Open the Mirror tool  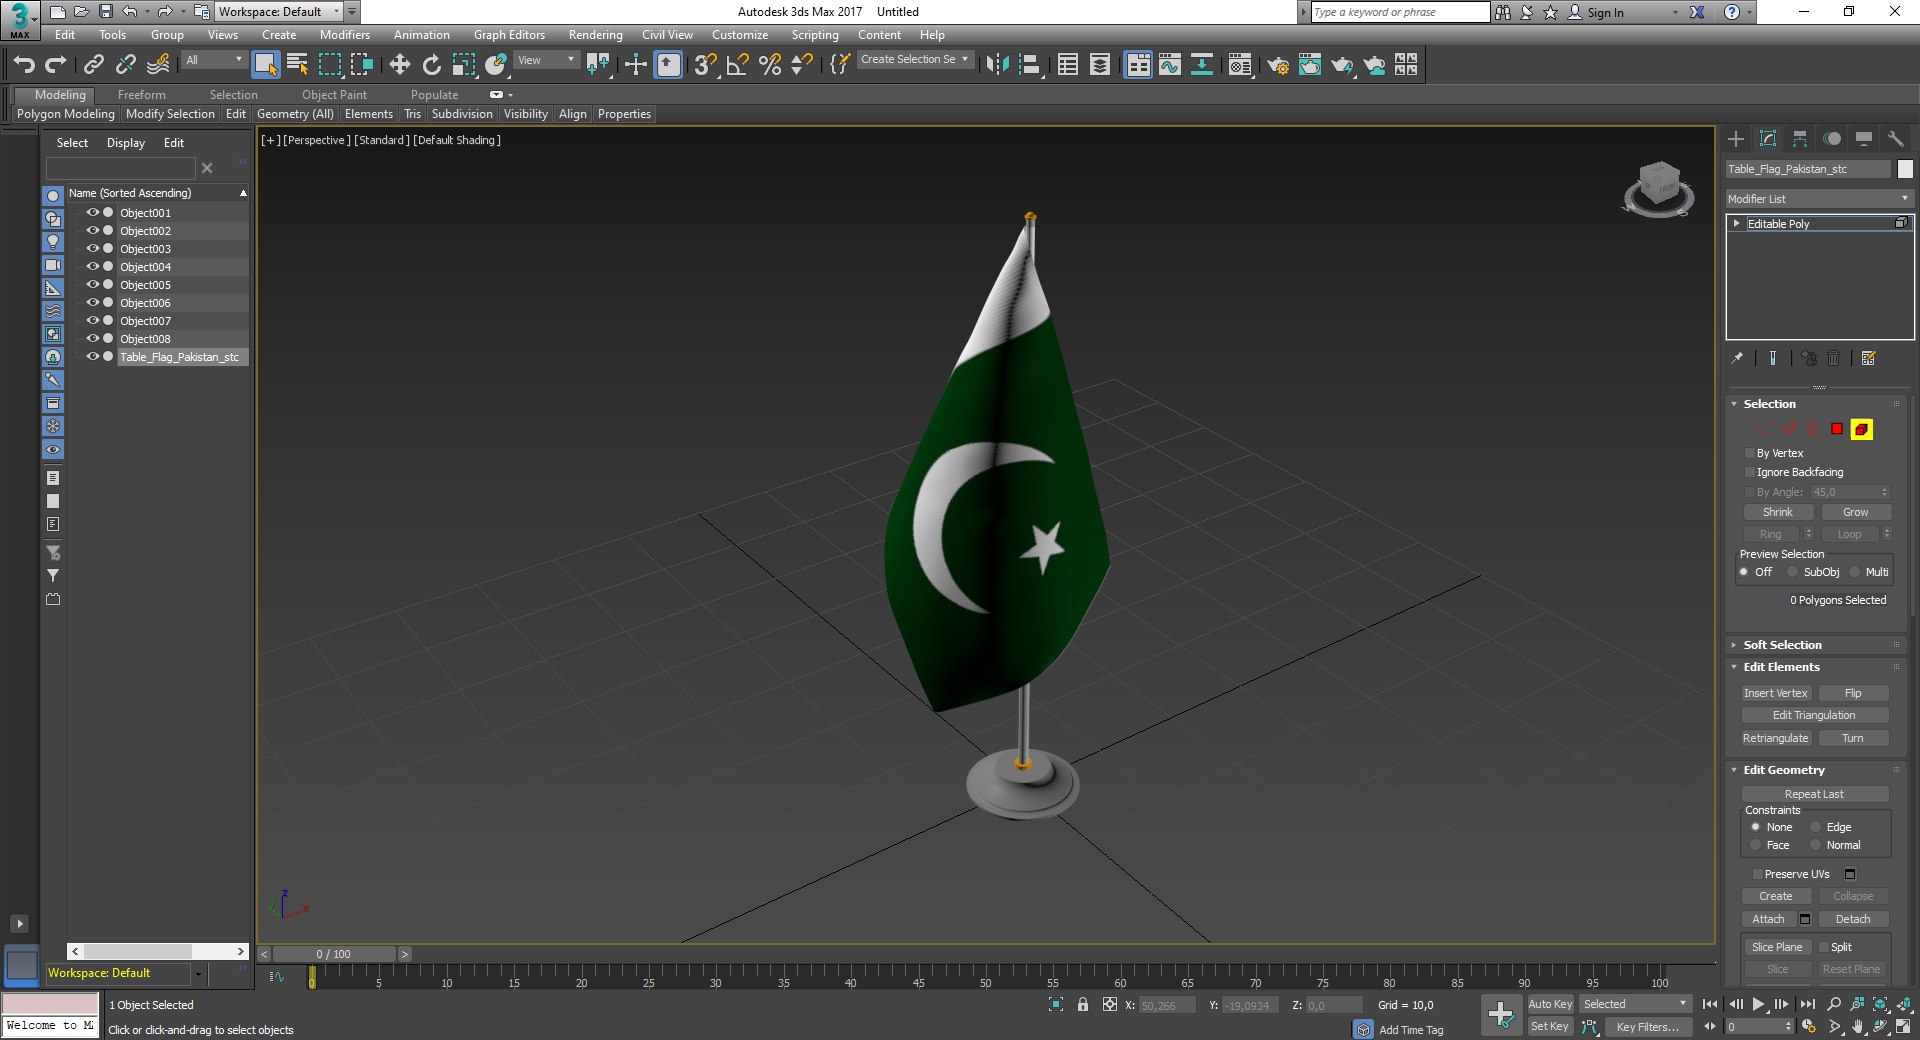997,65
